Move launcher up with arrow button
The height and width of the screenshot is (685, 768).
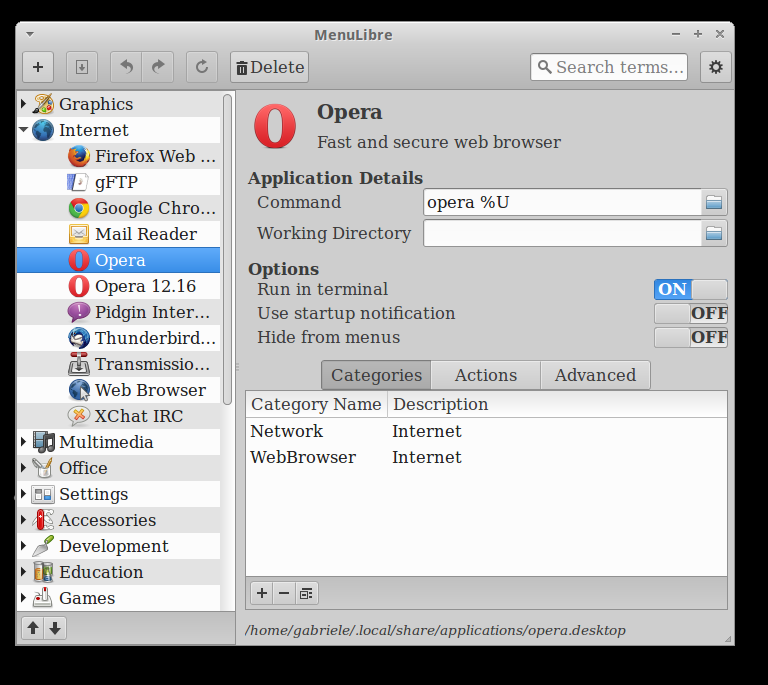(33, 628)
